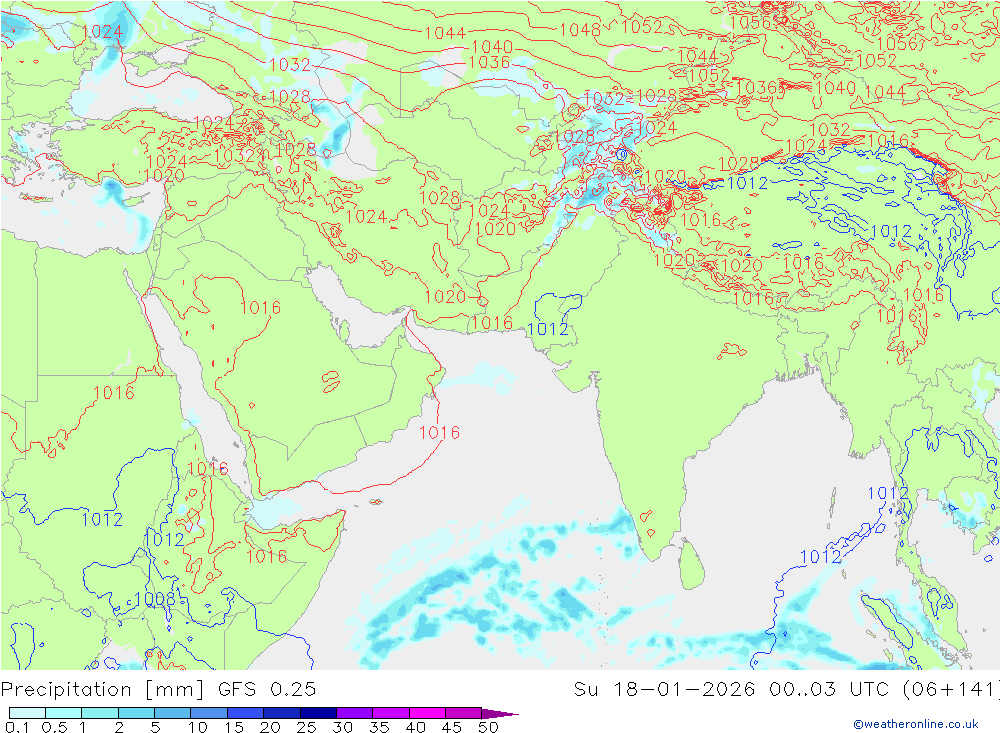Click the Precipitation [mm] GFS 0.25 title
Image resolution: width=1000 pixels, height=733 pixels.
point(158,690)
